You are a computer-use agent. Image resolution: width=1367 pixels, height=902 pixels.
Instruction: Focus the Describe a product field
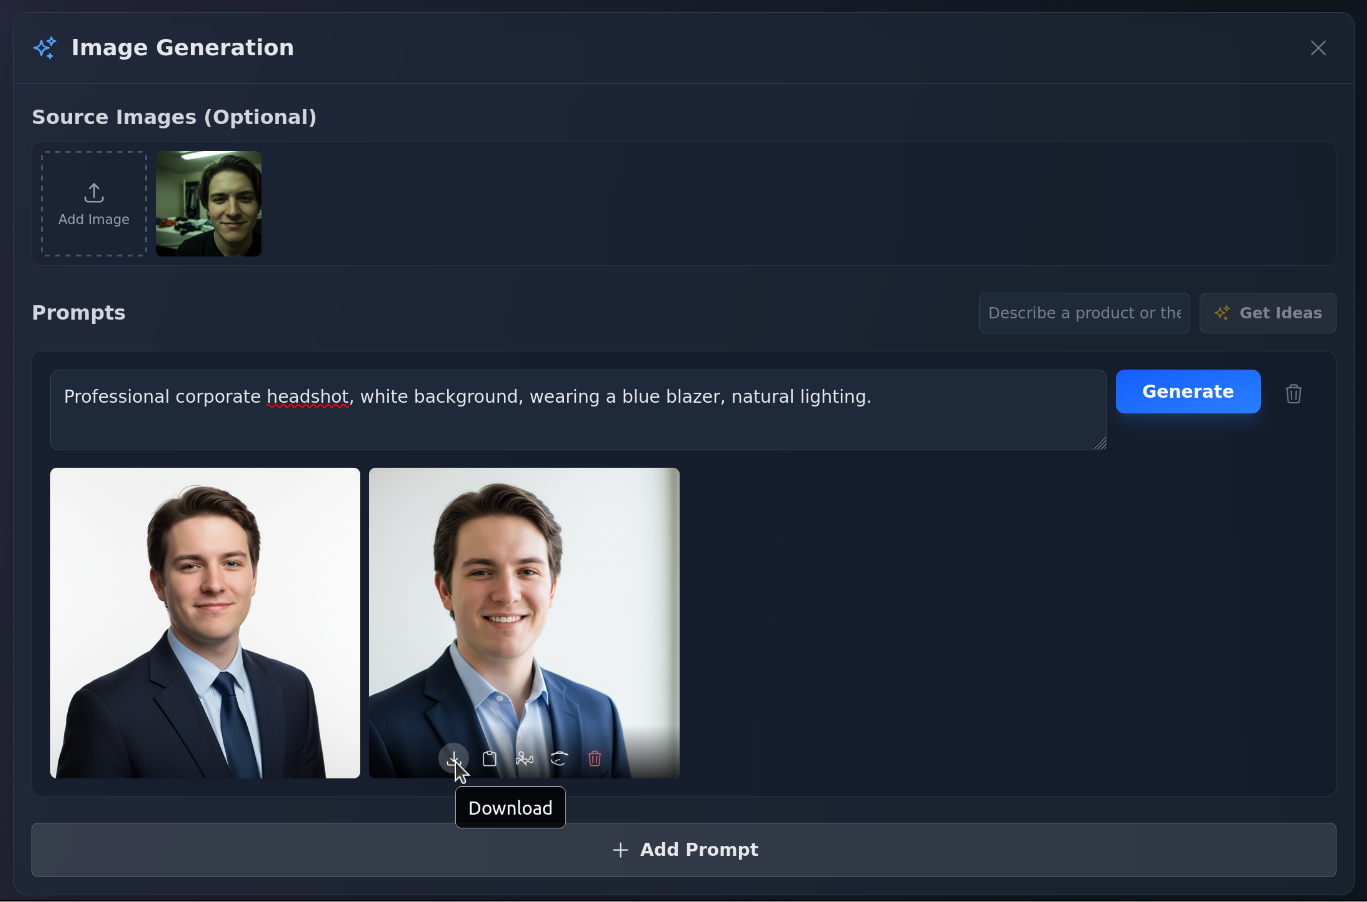(x=1084, y=312)
